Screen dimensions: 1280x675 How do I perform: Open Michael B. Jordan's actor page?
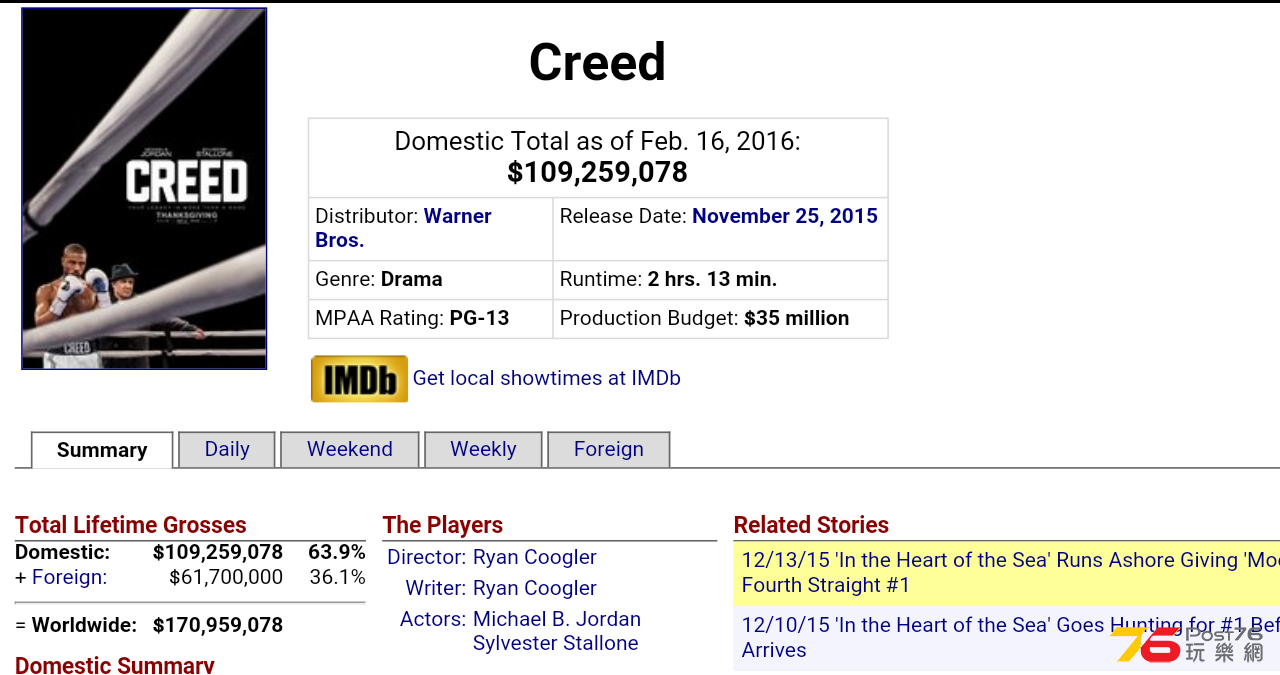coord(557,619)
